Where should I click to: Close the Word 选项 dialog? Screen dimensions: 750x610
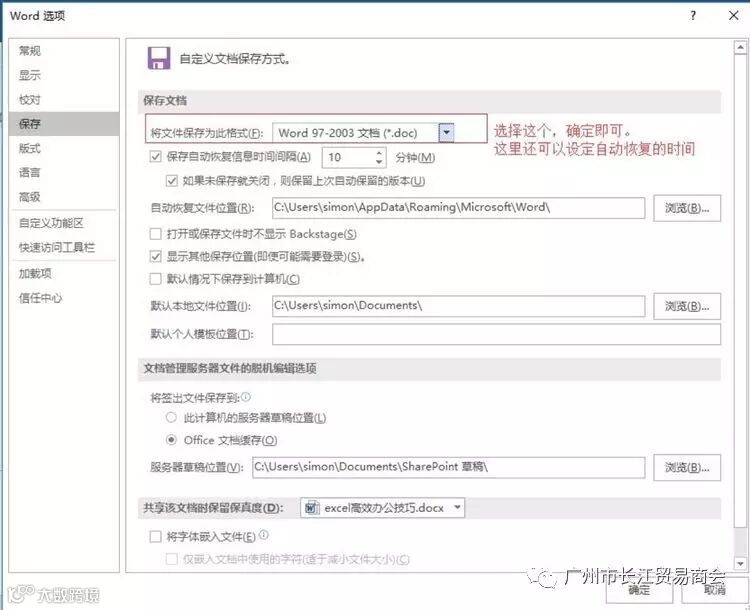pos(733,15)
